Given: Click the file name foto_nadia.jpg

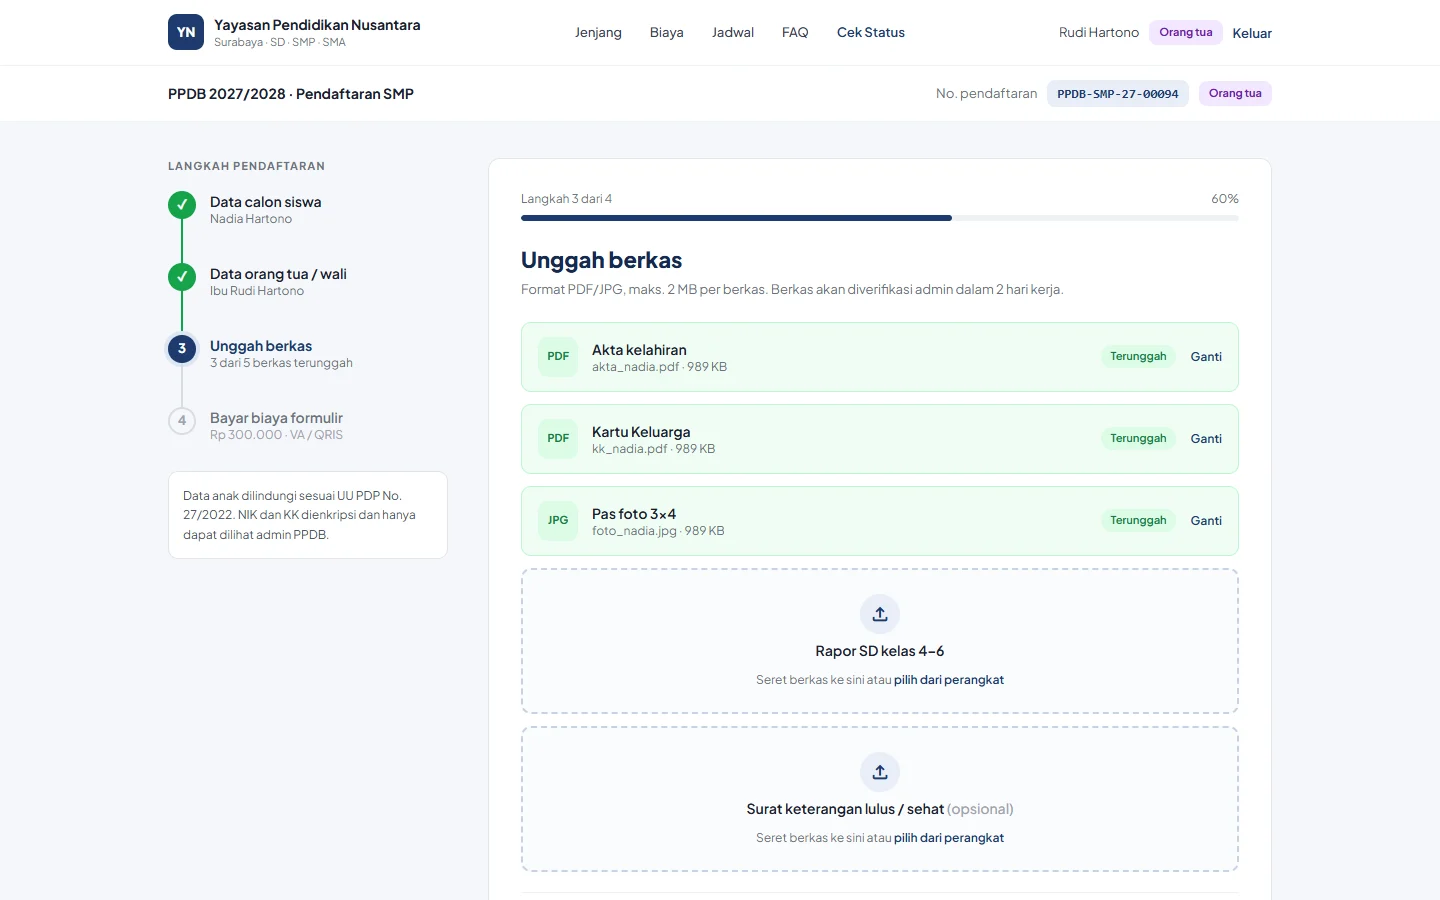Looking at the screenshot, I should tap(634, 531).
